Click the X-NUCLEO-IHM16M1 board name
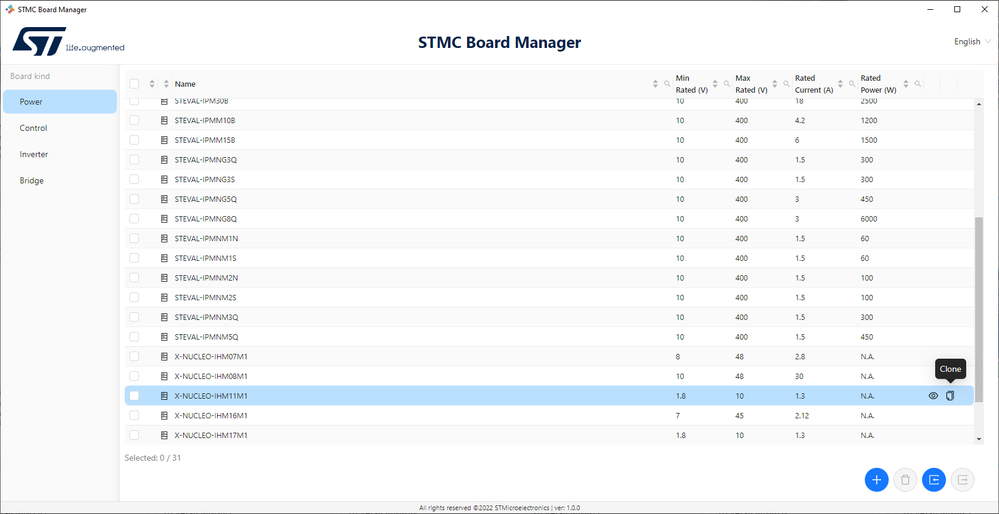Screen dimensions: 999x514 click(211, 415)
